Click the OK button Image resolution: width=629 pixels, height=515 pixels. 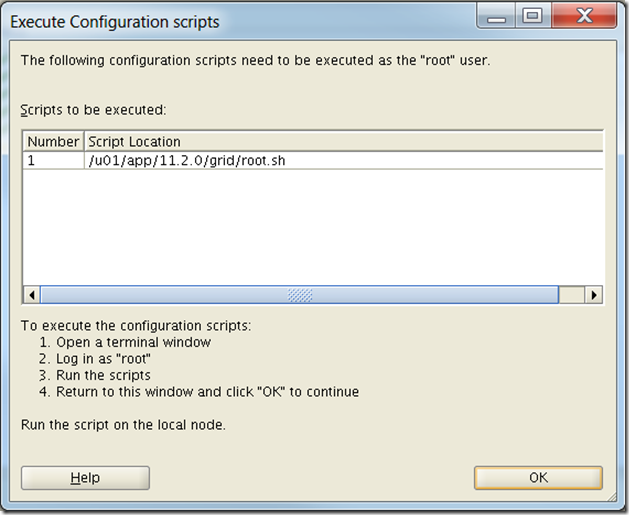click(538, 478)
